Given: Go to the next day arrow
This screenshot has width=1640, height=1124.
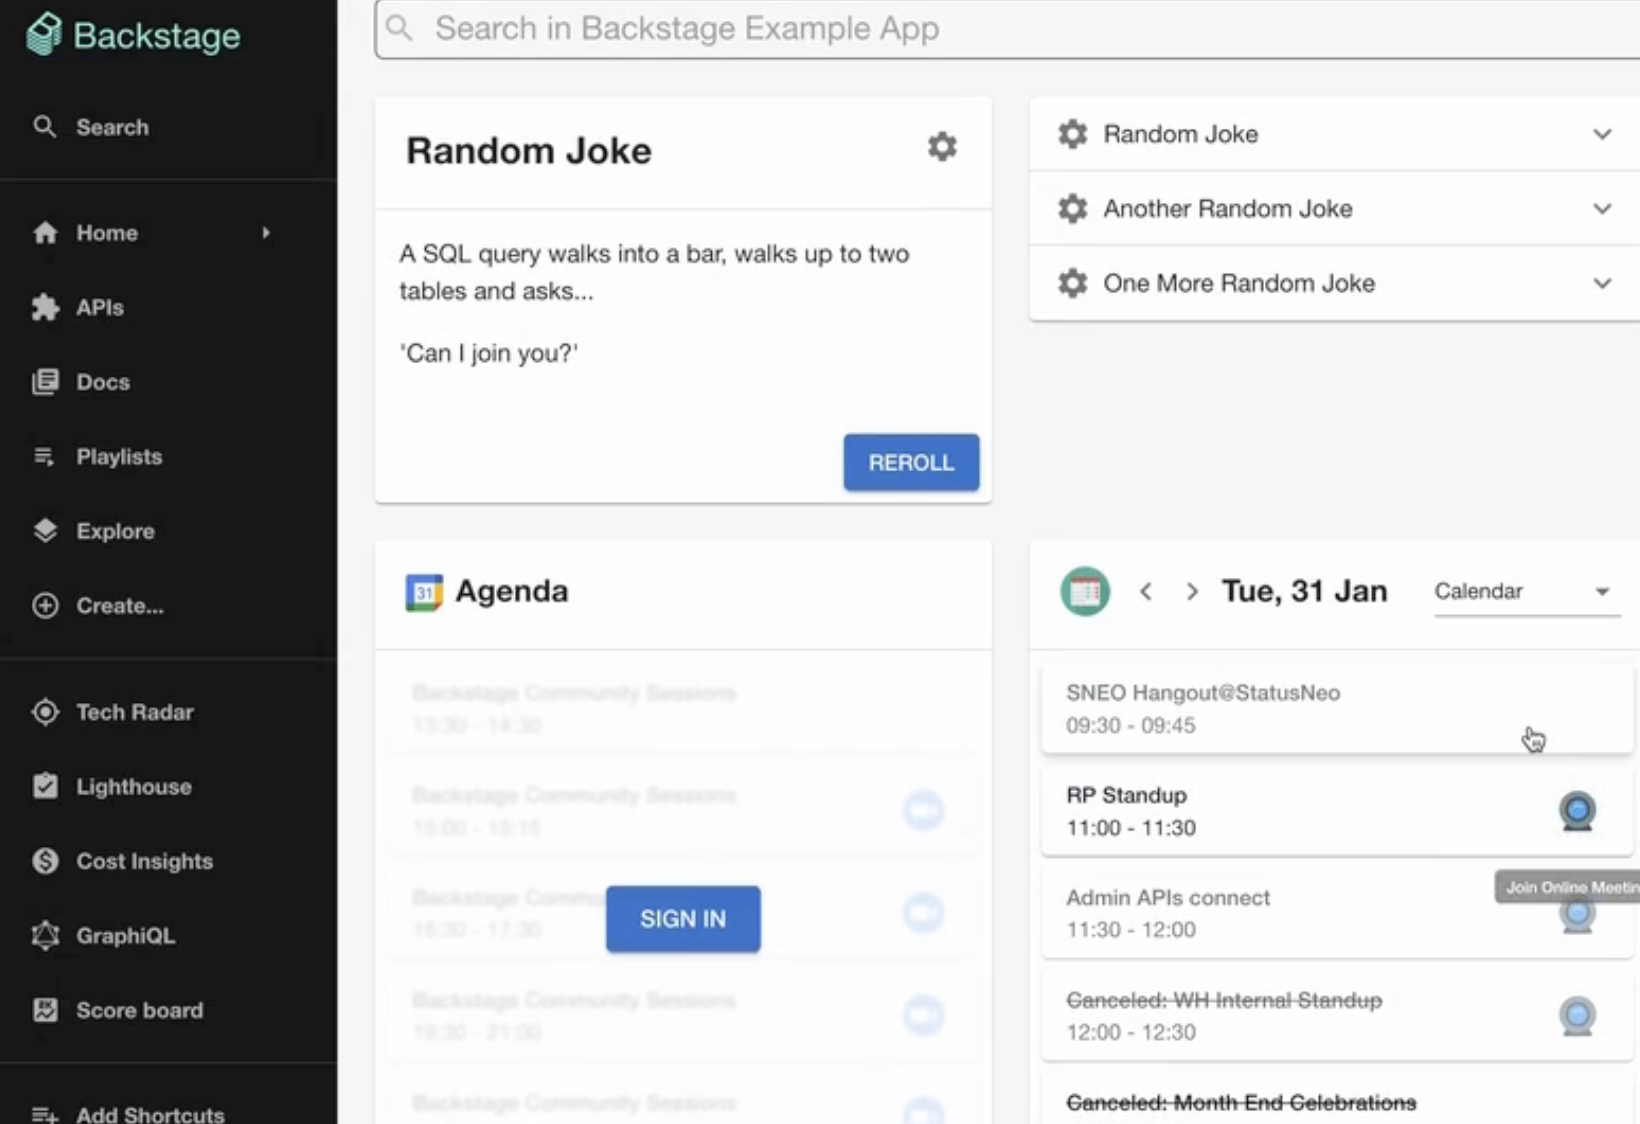Looking at the screenshot, I should (x=1191, y=592).
